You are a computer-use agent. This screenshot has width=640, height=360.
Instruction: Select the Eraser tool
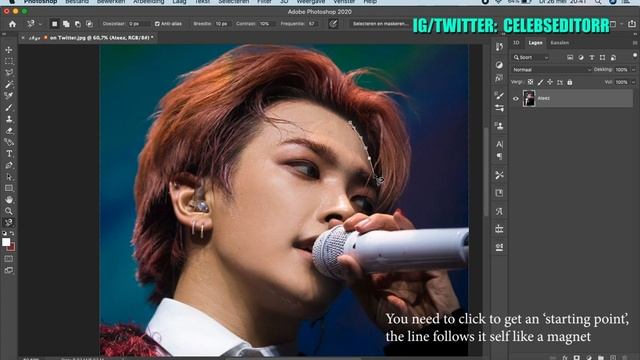pos(9,131)
